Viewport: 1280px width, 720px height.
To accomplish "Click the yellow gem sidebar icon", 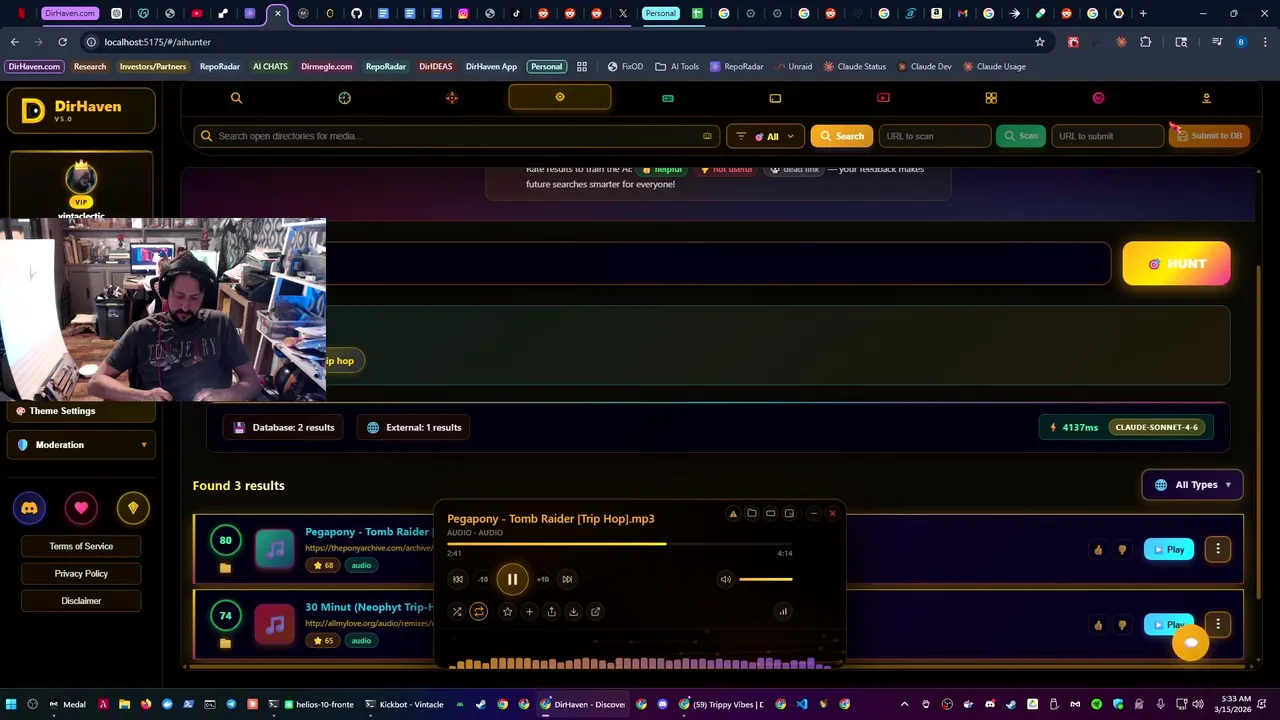I will pyautogui.click(x=133, y=508).
